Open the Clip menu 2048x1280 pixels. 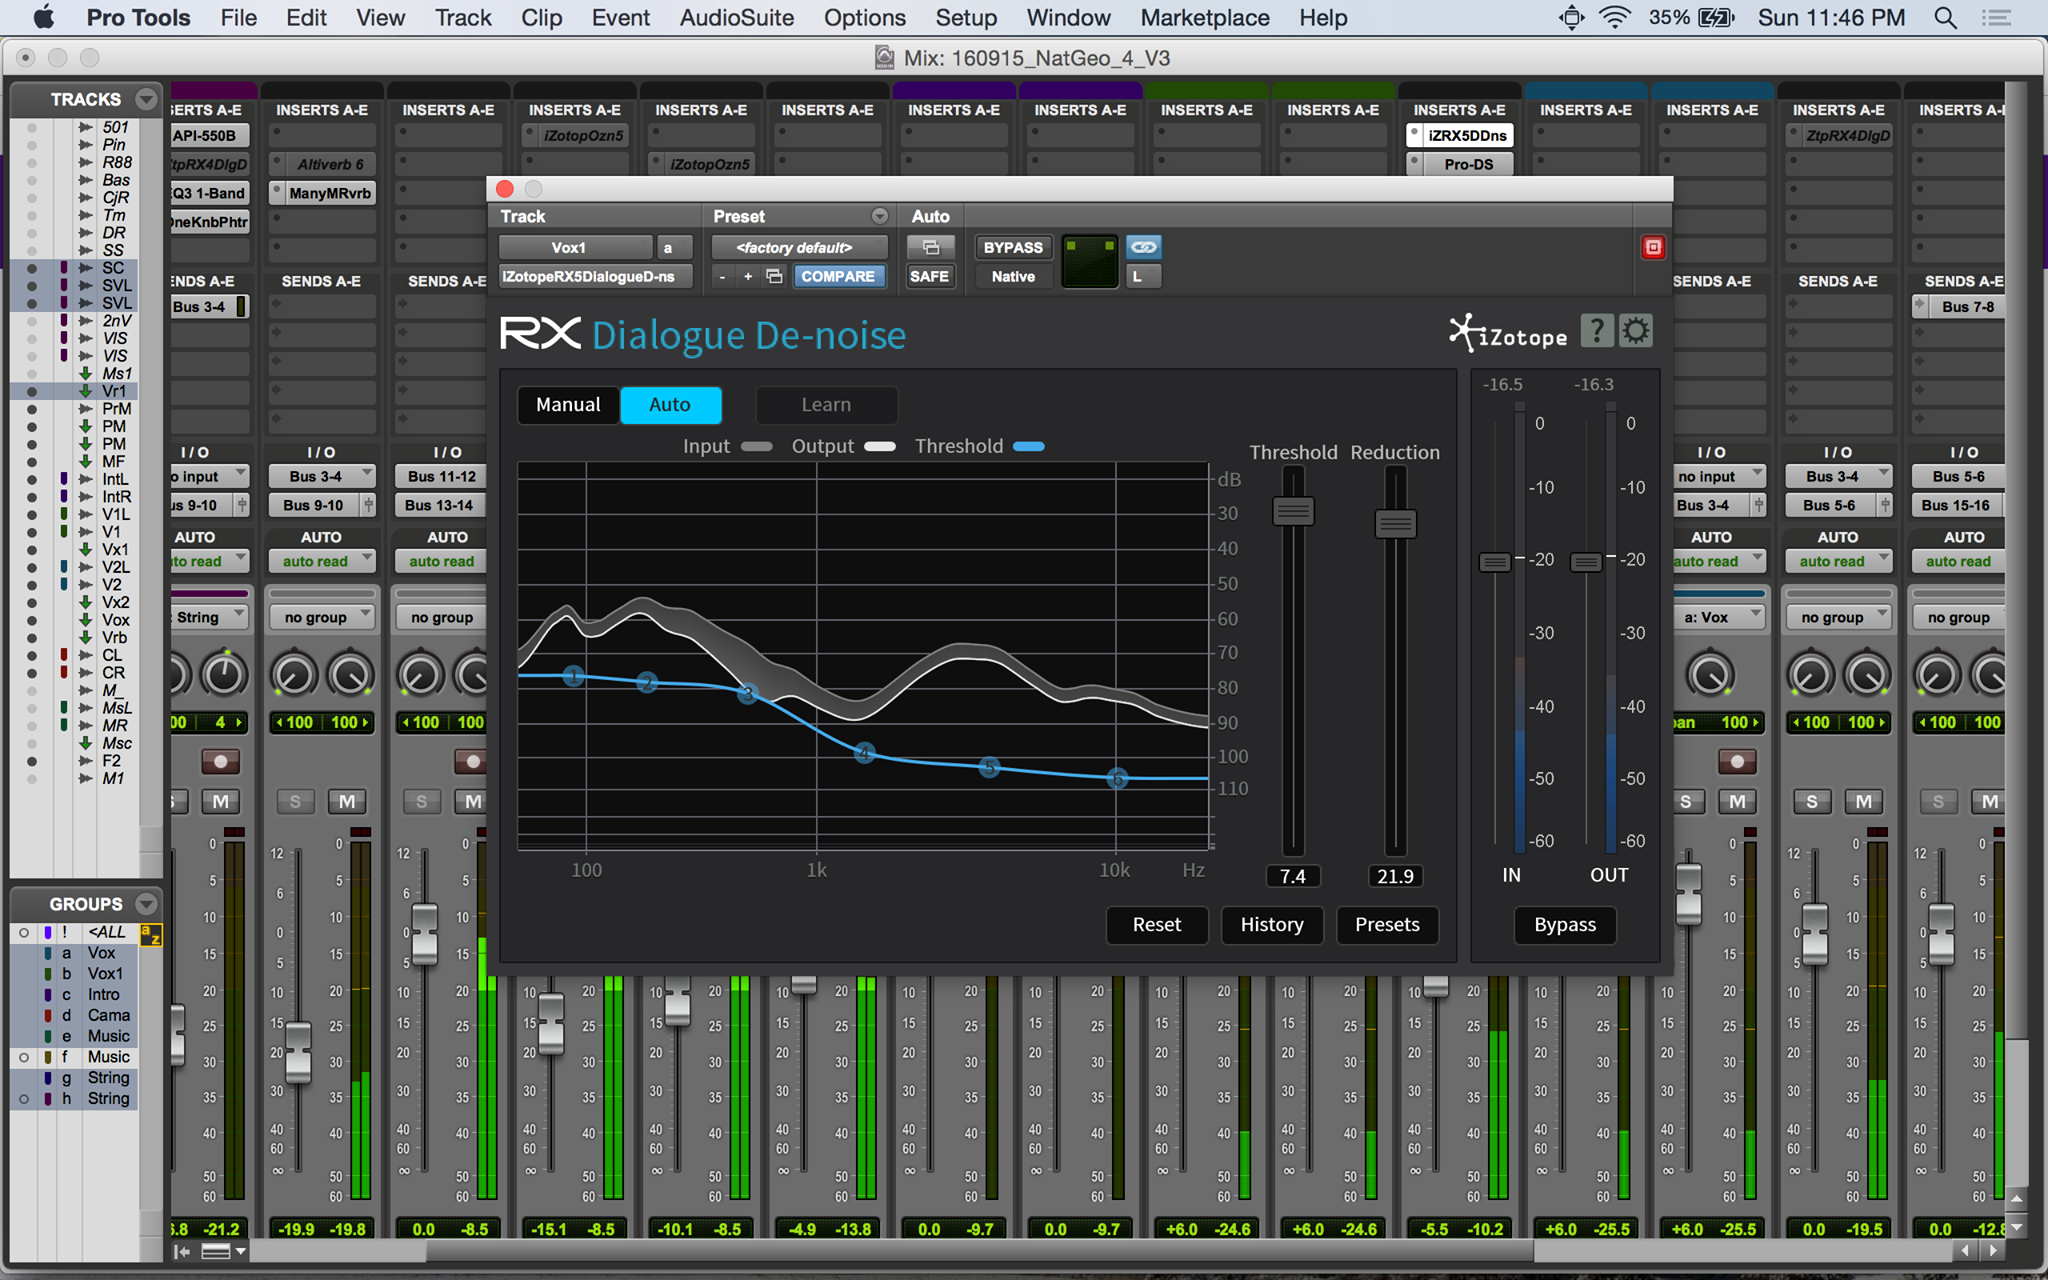[x=542, y=17]
